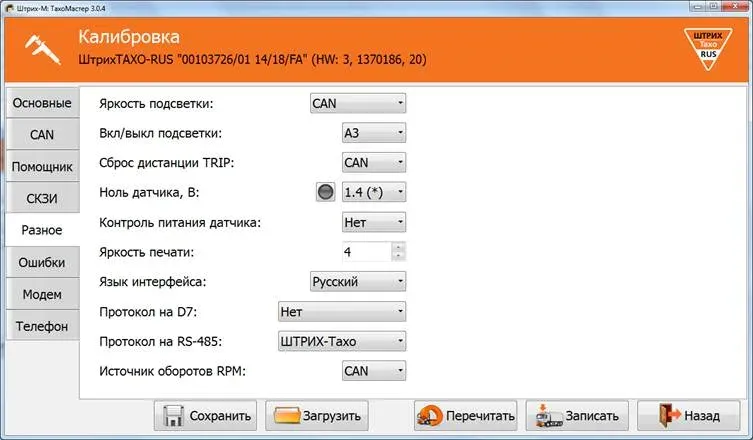Viewport: 753px width, 440px height.
Task: Click the Загрузить button
Action: coord(317,416)
